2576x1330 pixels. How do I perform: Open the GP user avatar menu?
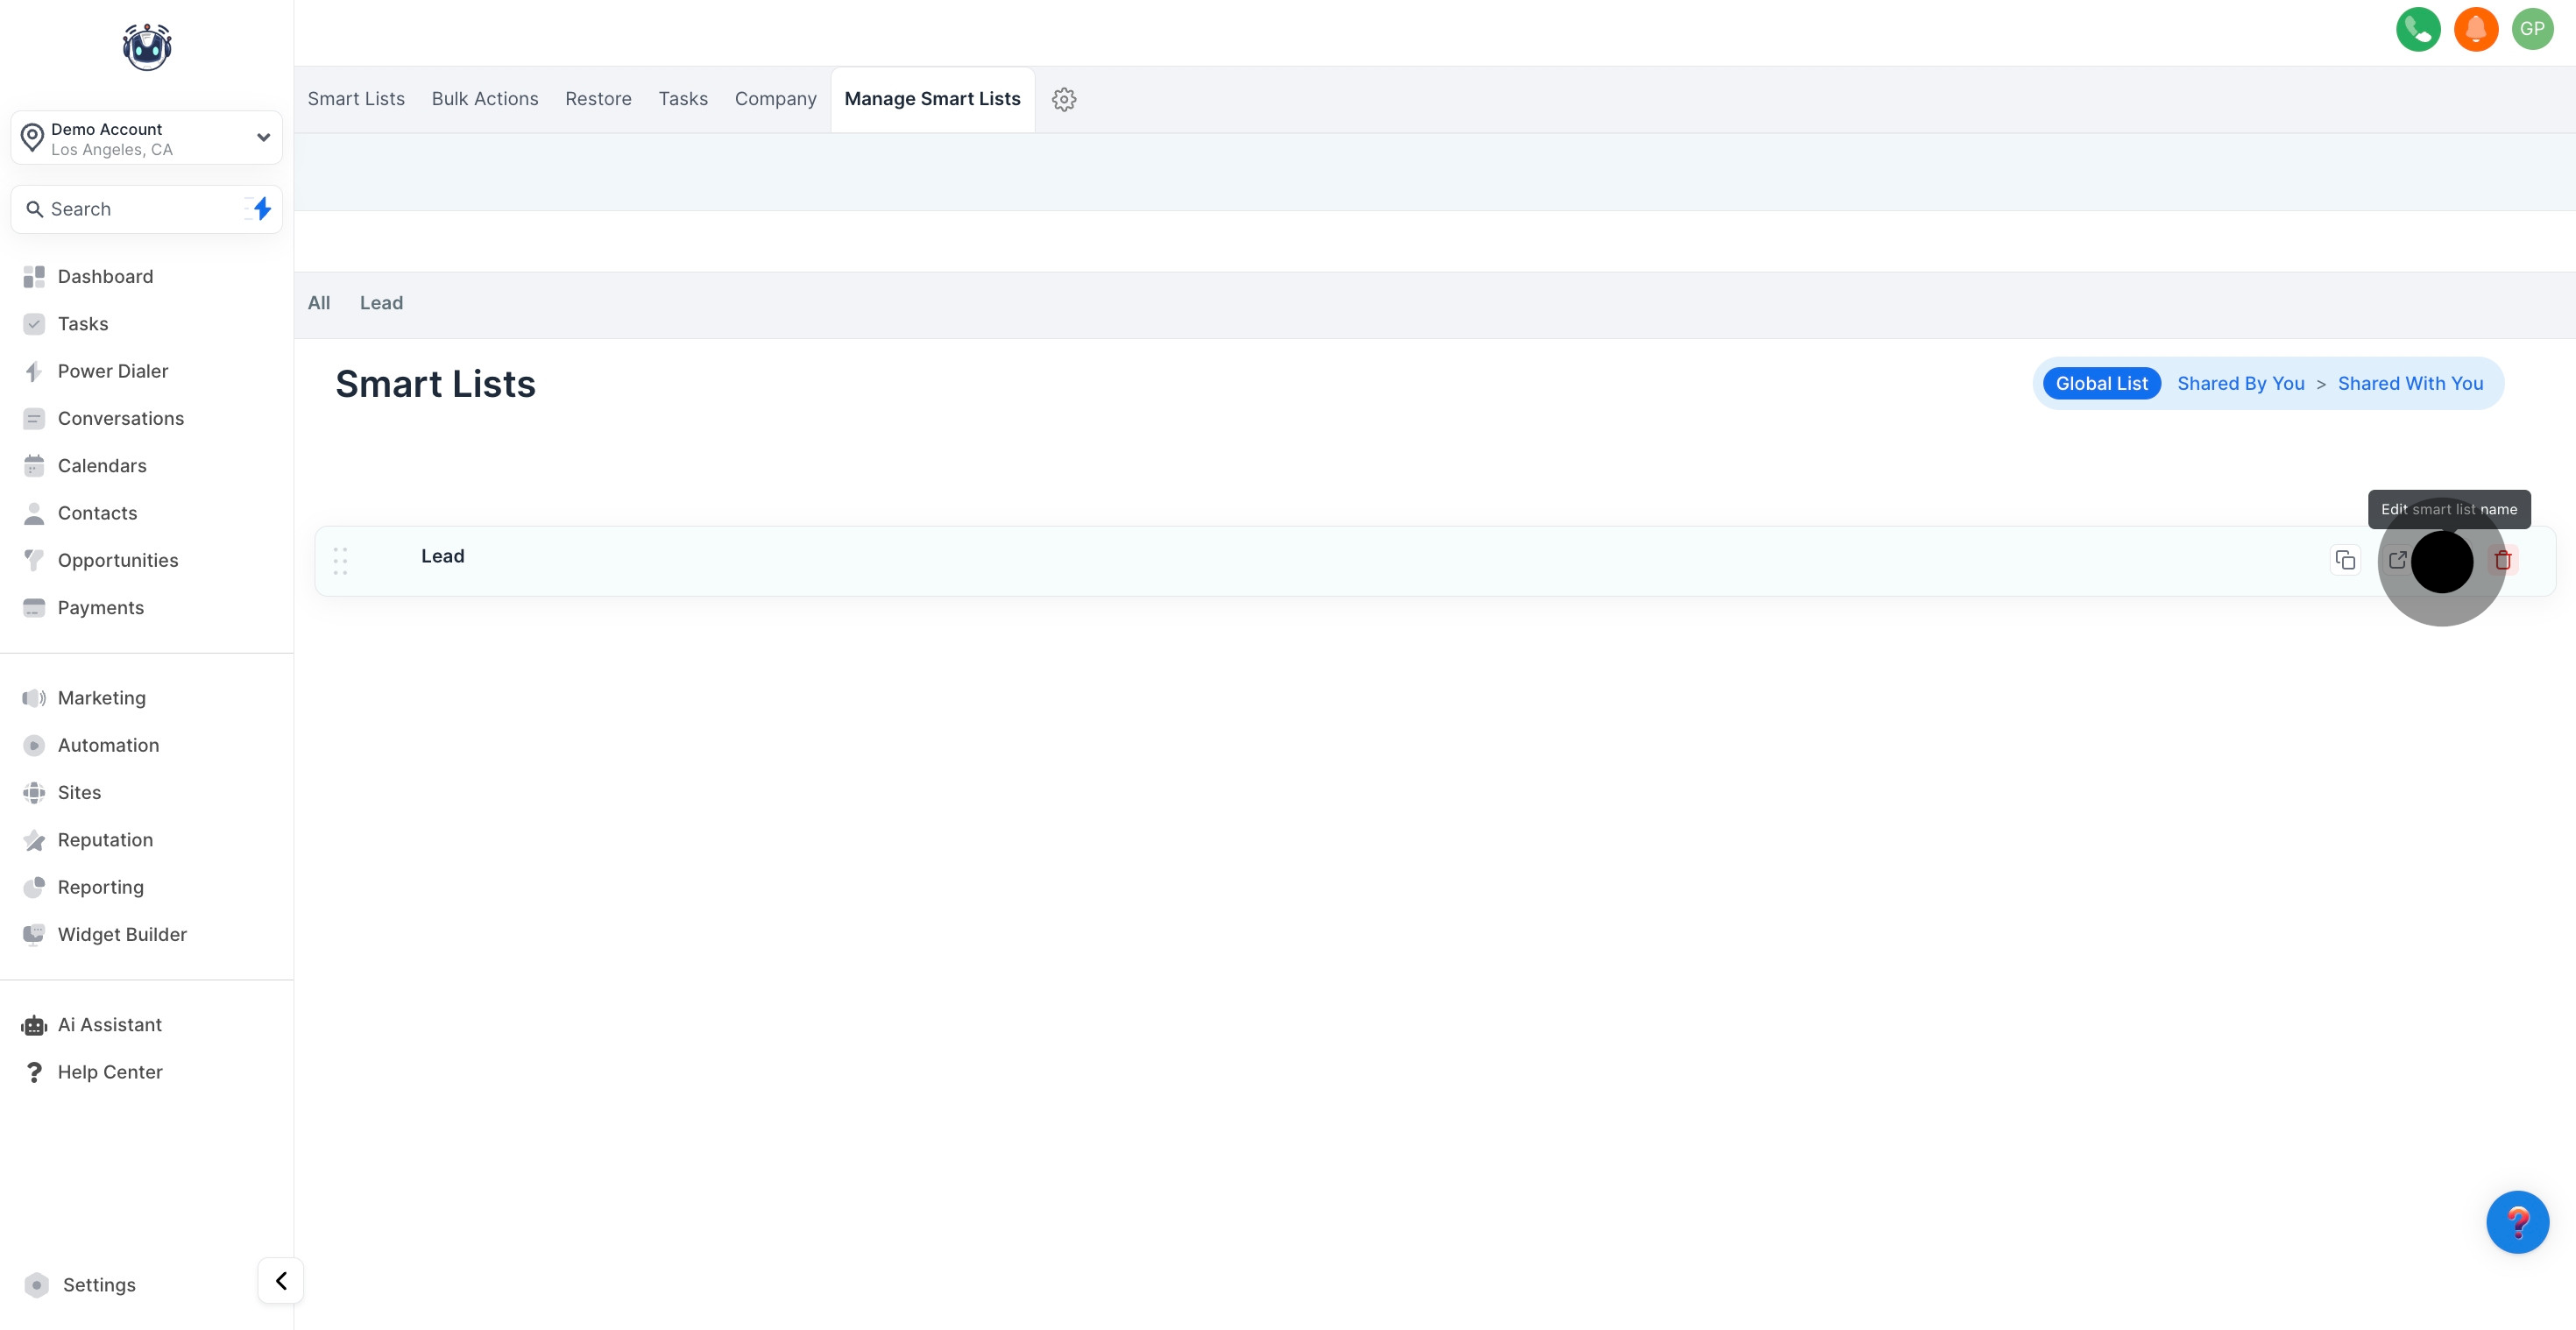coord(2532,29)
